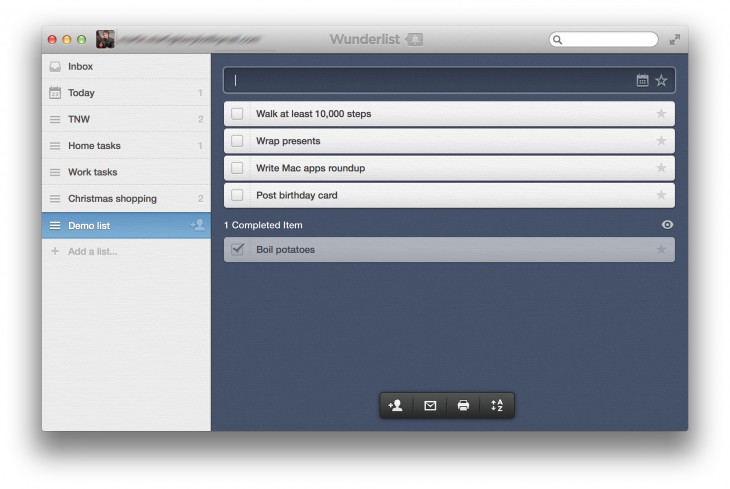Click the new task input field
The width and height of the screenshot is (730, 489).
[430, 81]
